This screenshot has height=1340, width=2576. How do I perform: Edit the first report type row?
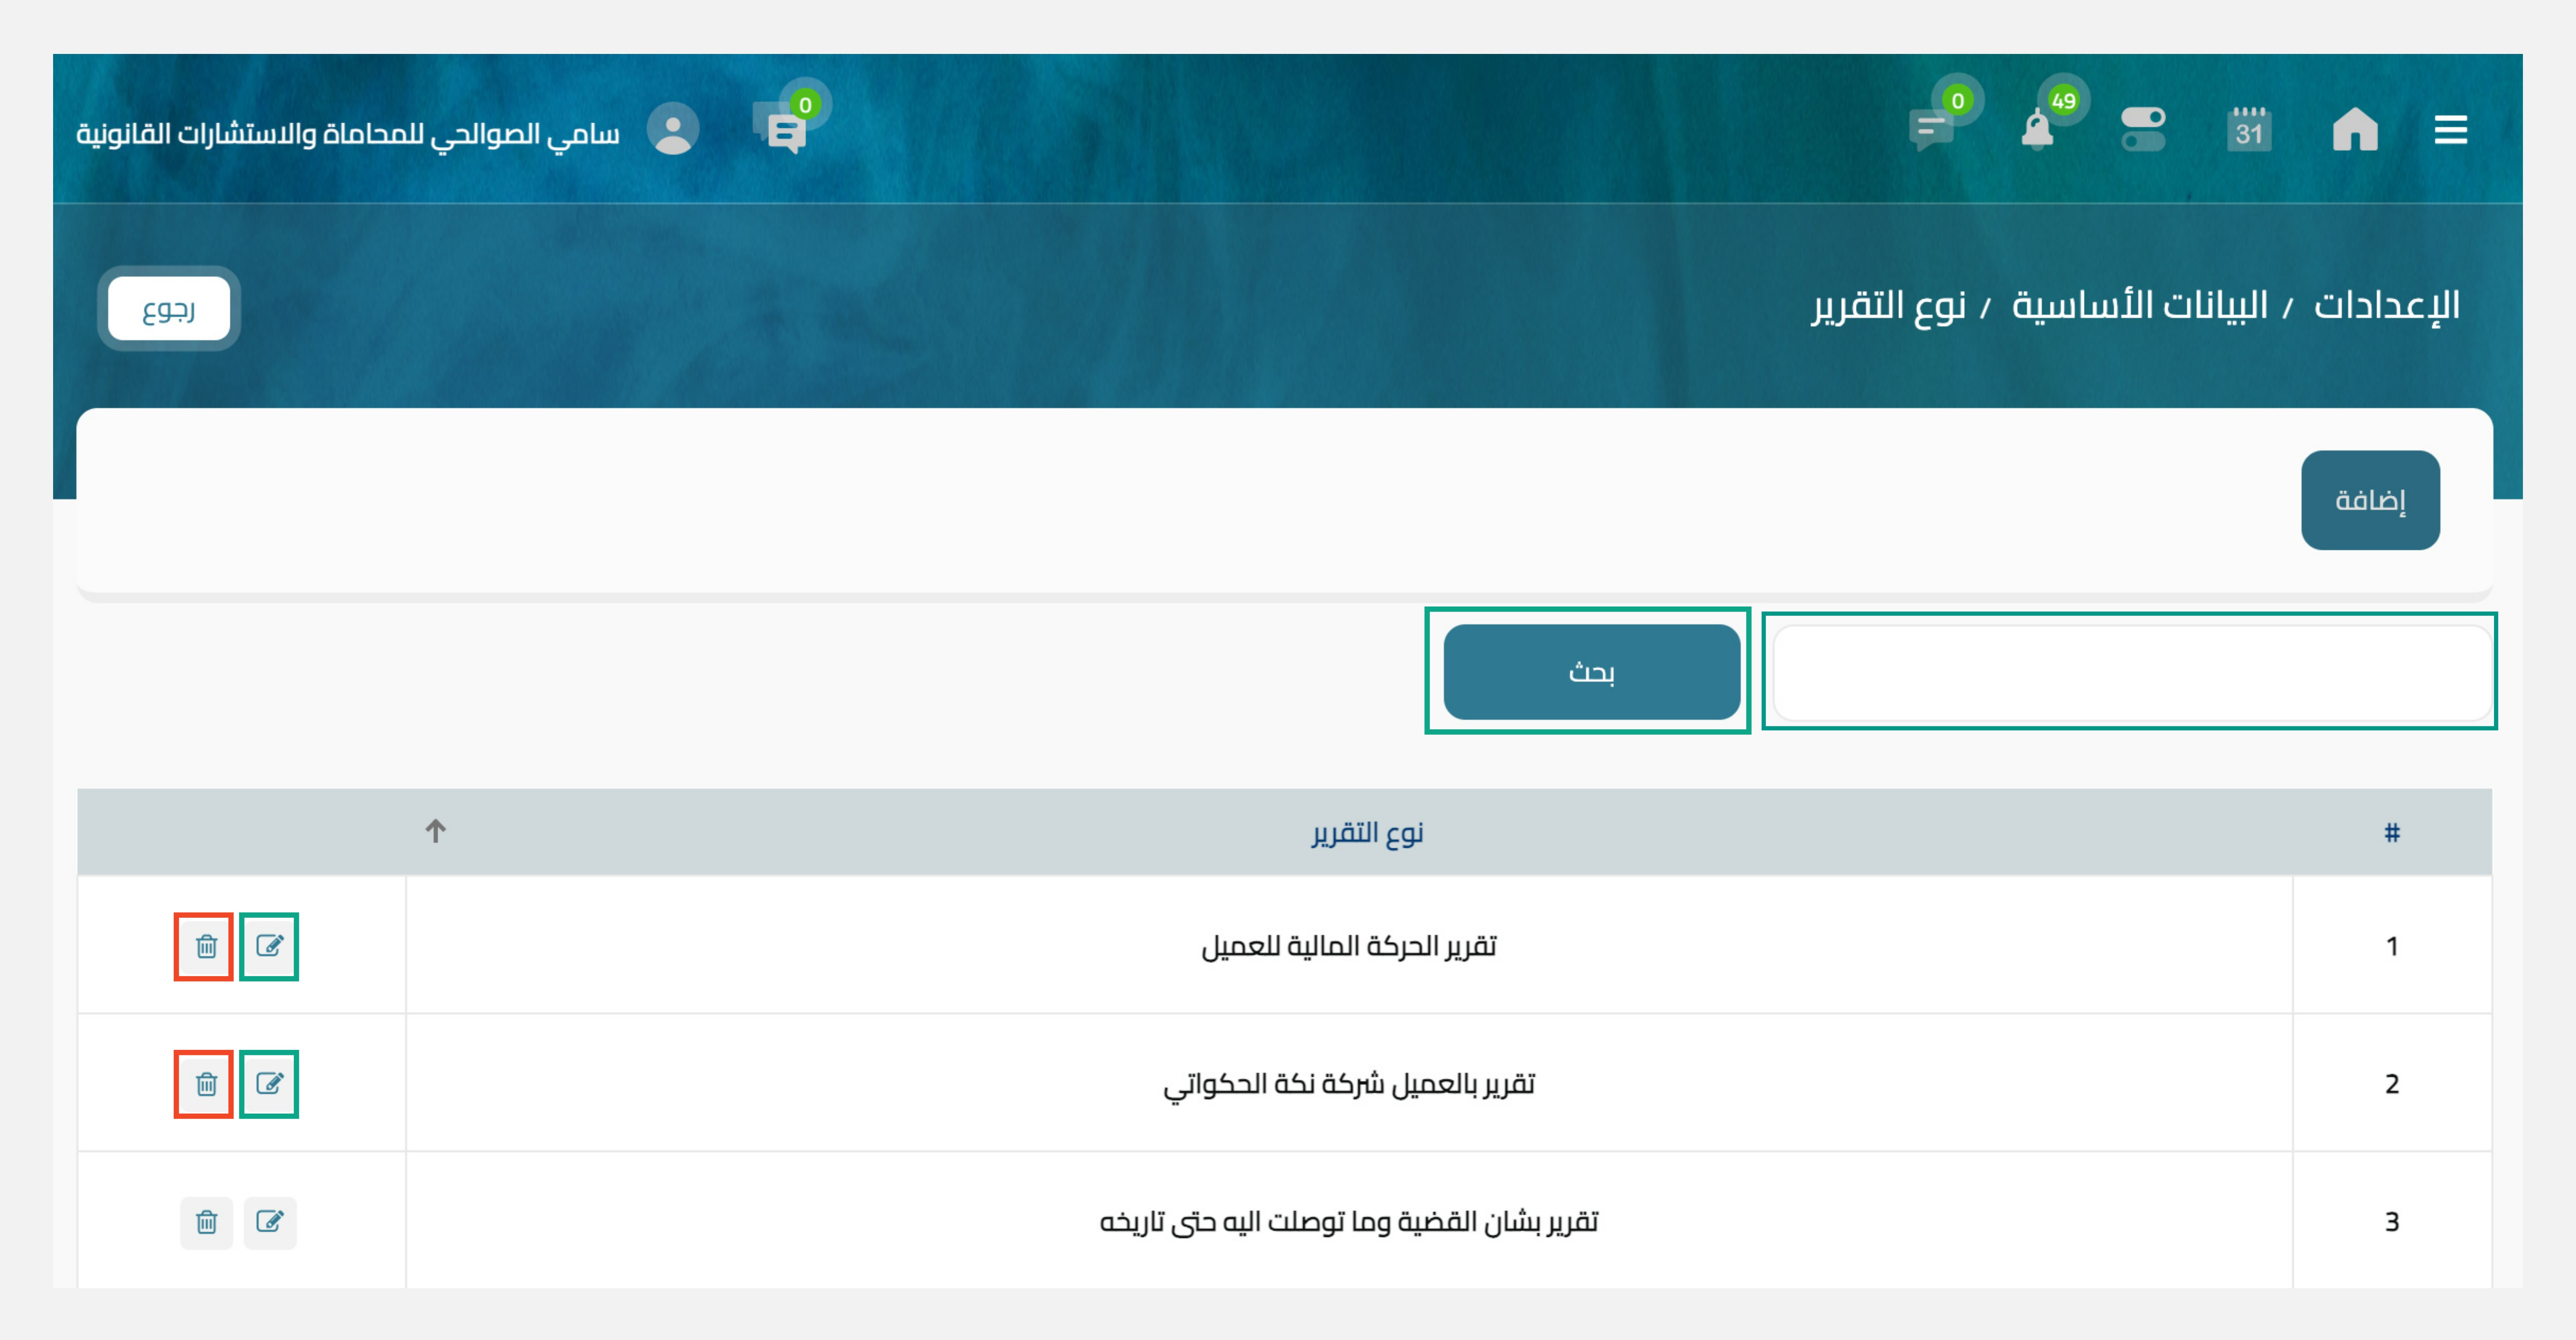269,946
